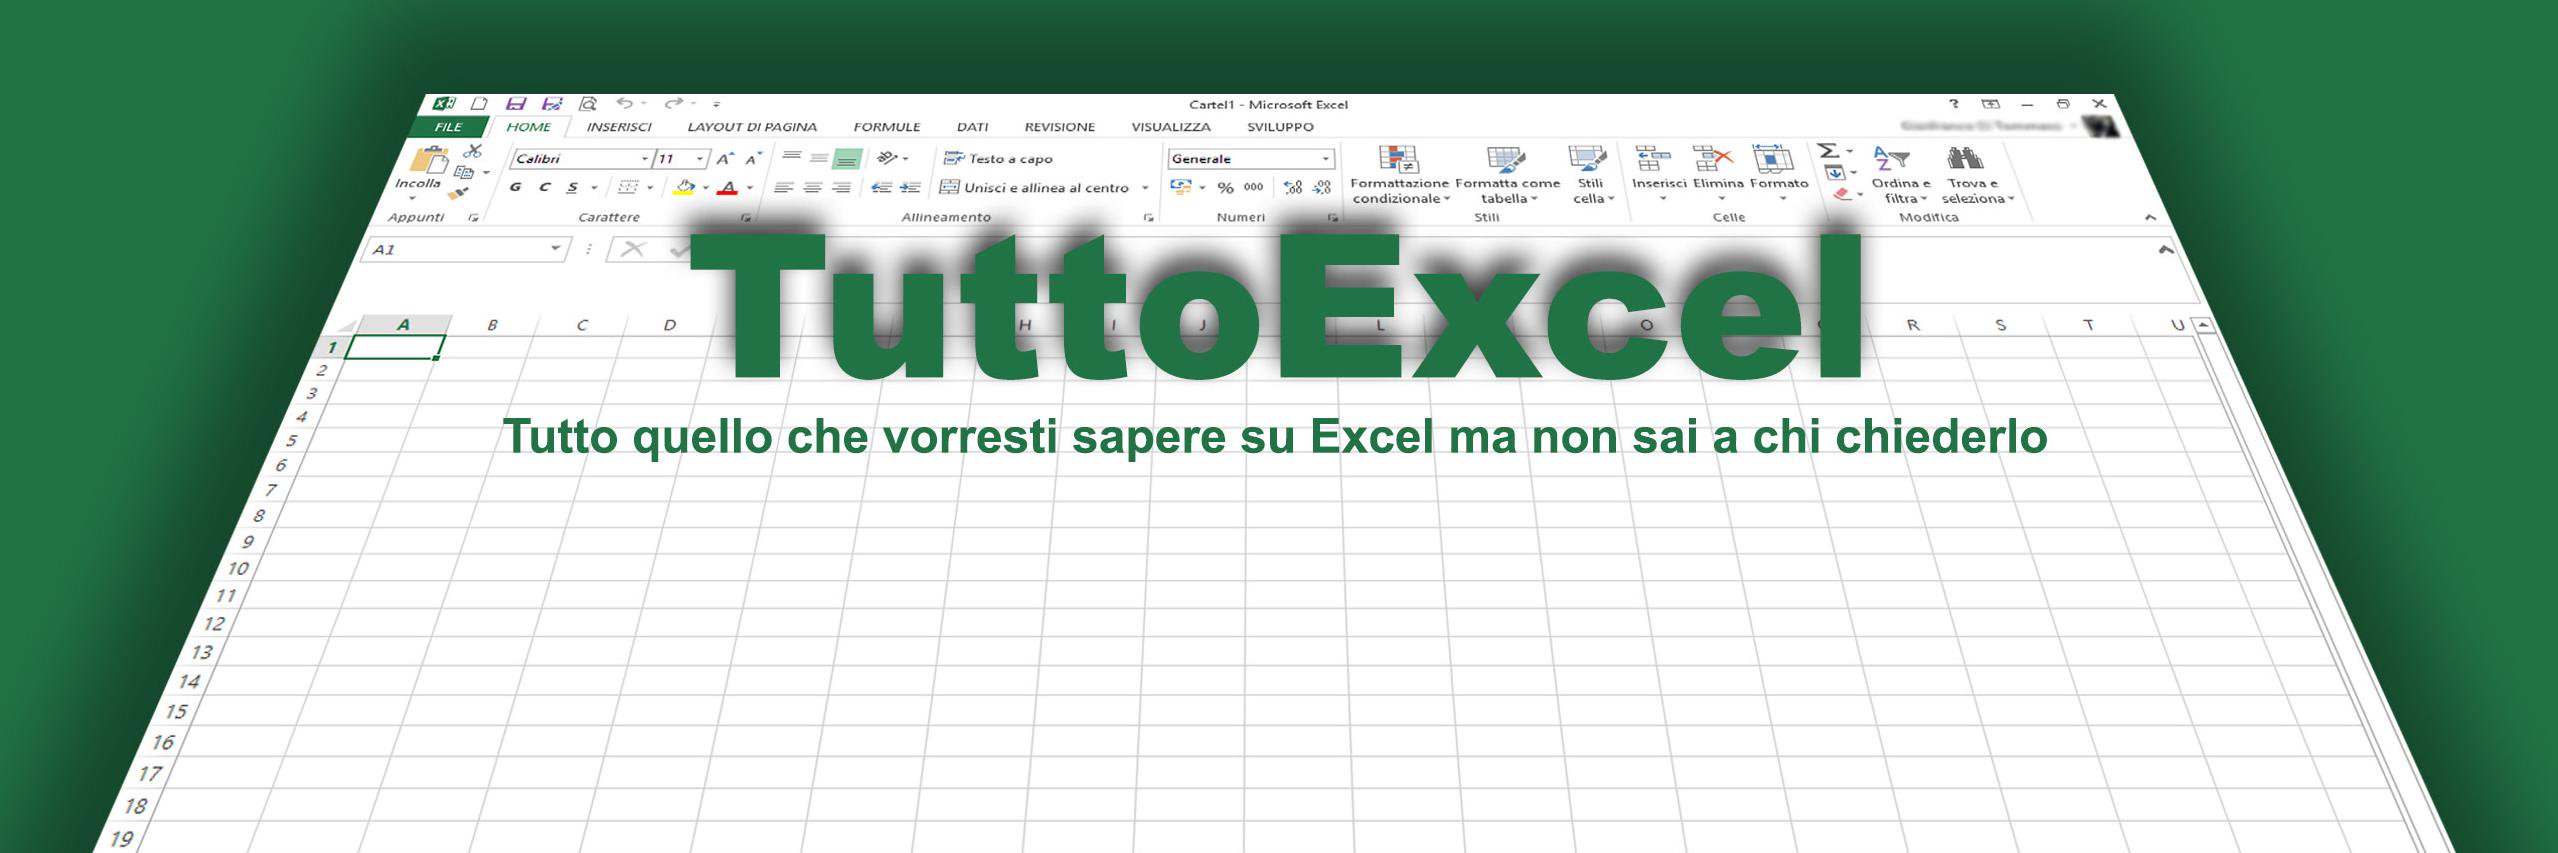Click the Help question mark icon
The height and width of the screenshot is (853, 2558).
click(x=1954, y=103)
